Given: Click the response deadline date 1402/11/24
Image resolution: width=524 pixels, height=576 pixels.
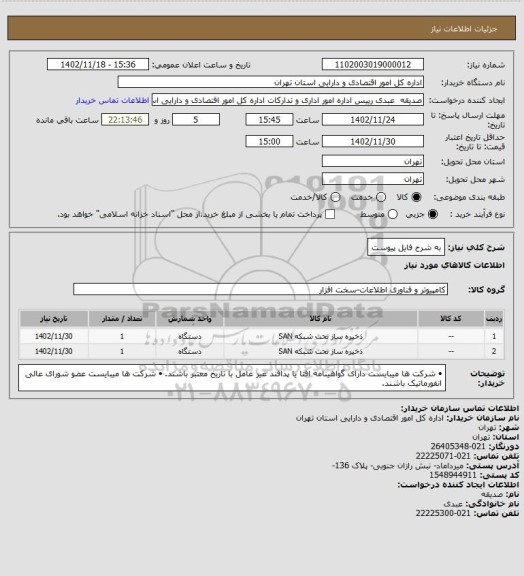Looking at the screenshot, I should [x=373, y=120].
